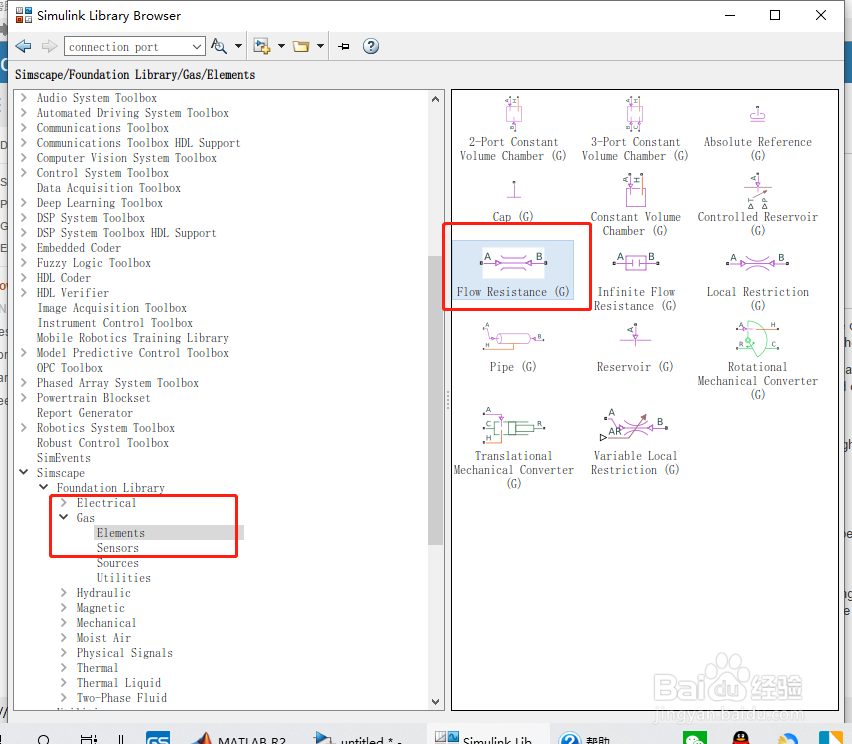Select the Variable Local Restriction (G) block
The image size is (852, 744).
click(x=635, y=442)
